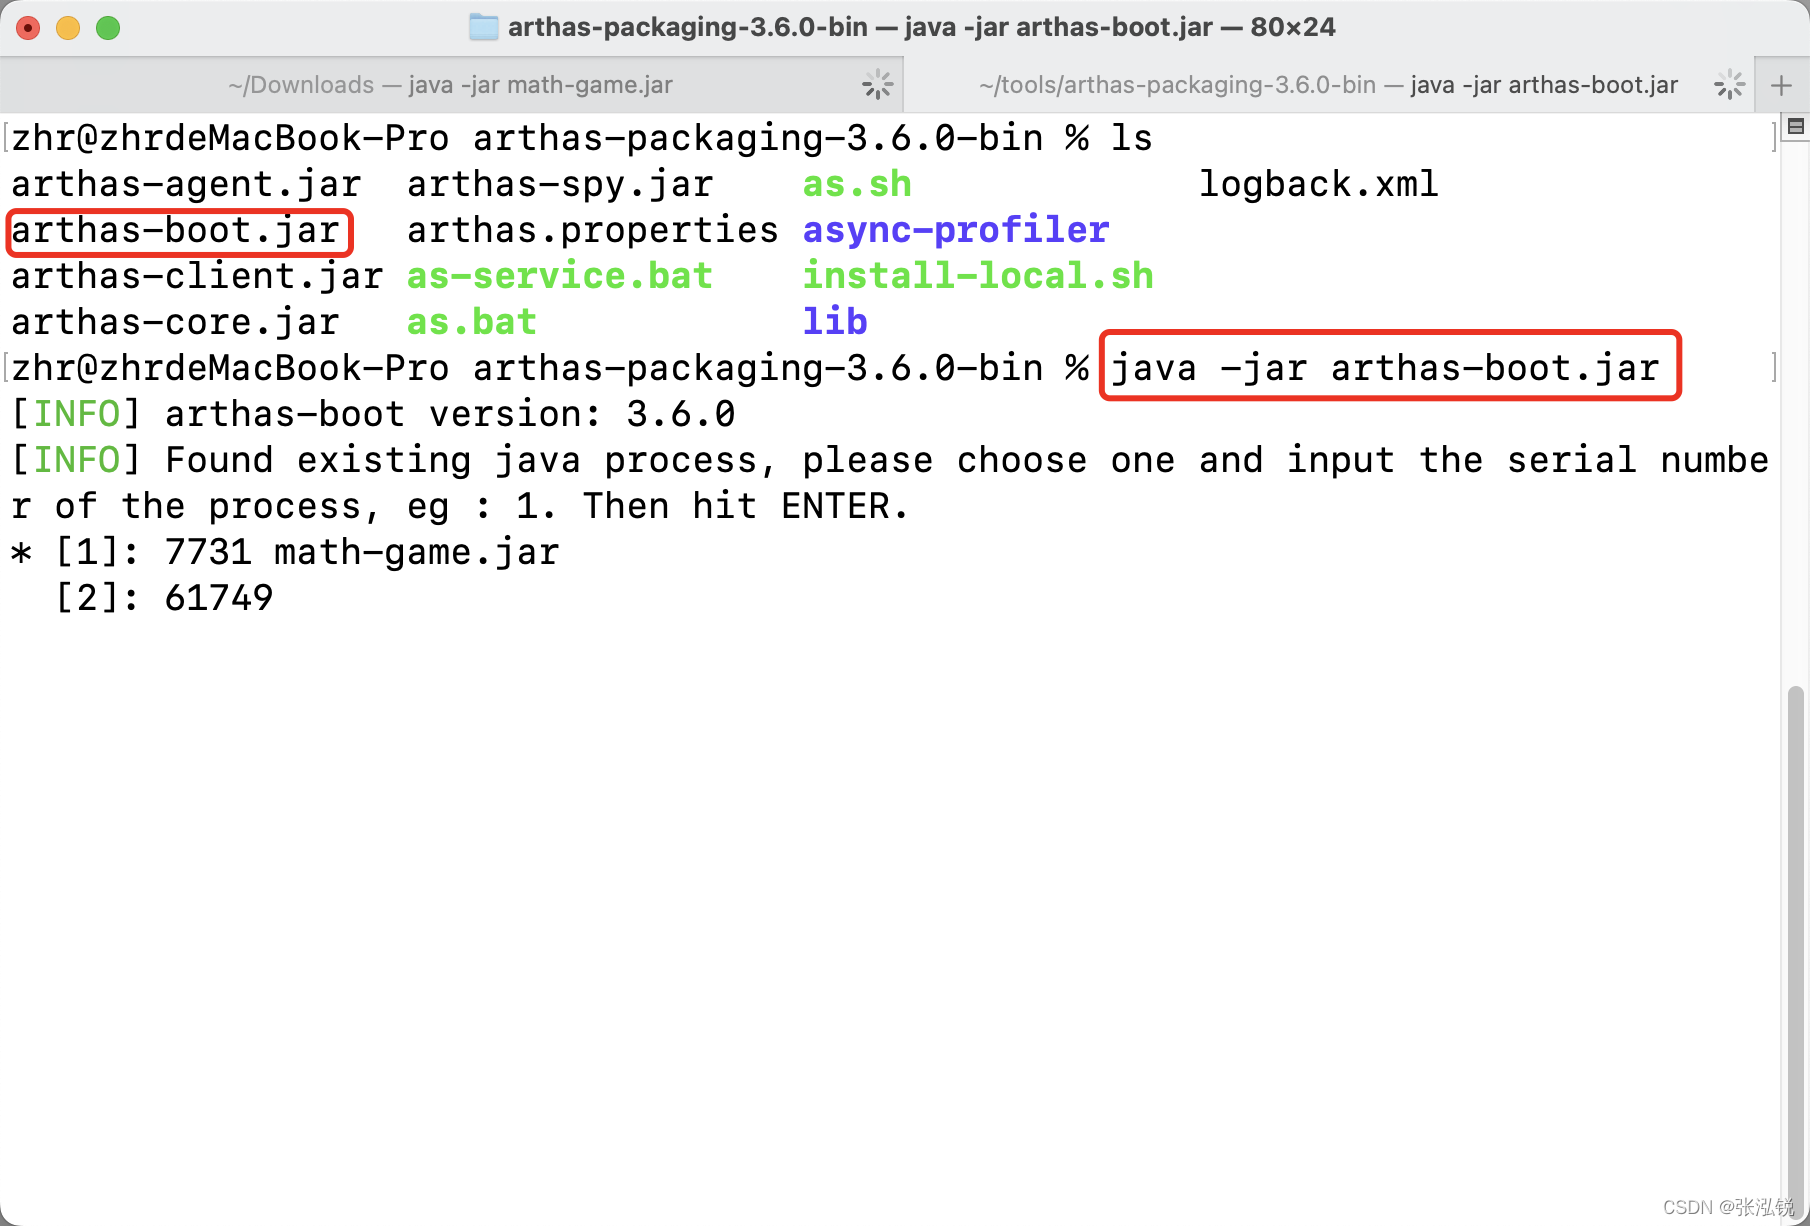Click the install-local.sh entry

tap(978, 277)
